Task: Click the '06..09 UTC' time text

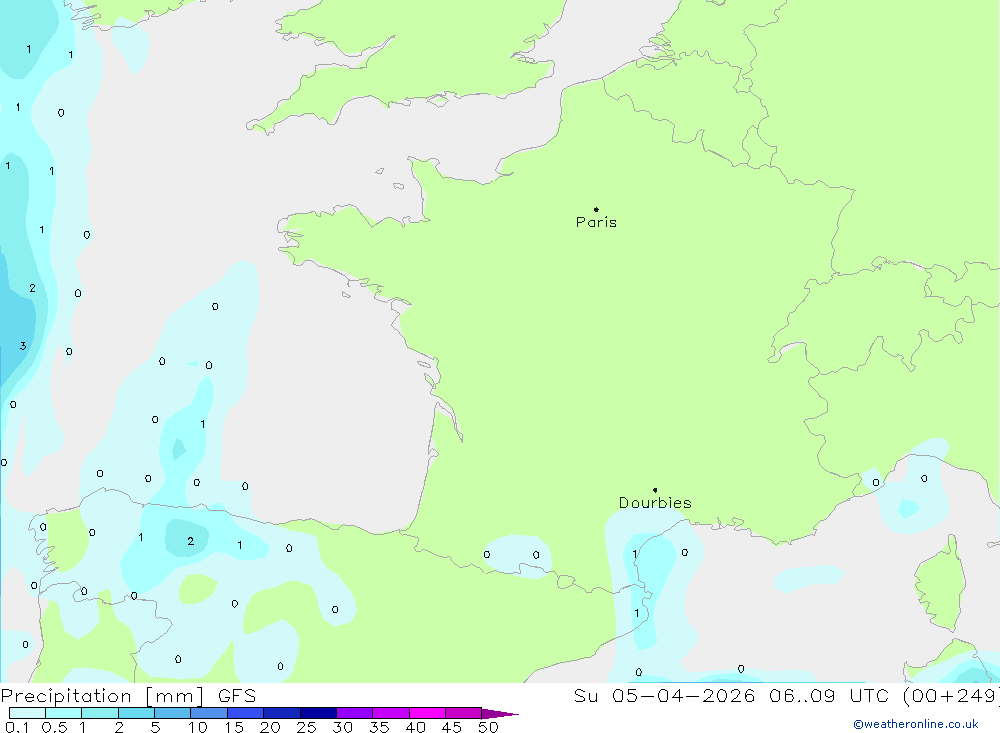Action: pyautogui.click(x=830, y=696)
